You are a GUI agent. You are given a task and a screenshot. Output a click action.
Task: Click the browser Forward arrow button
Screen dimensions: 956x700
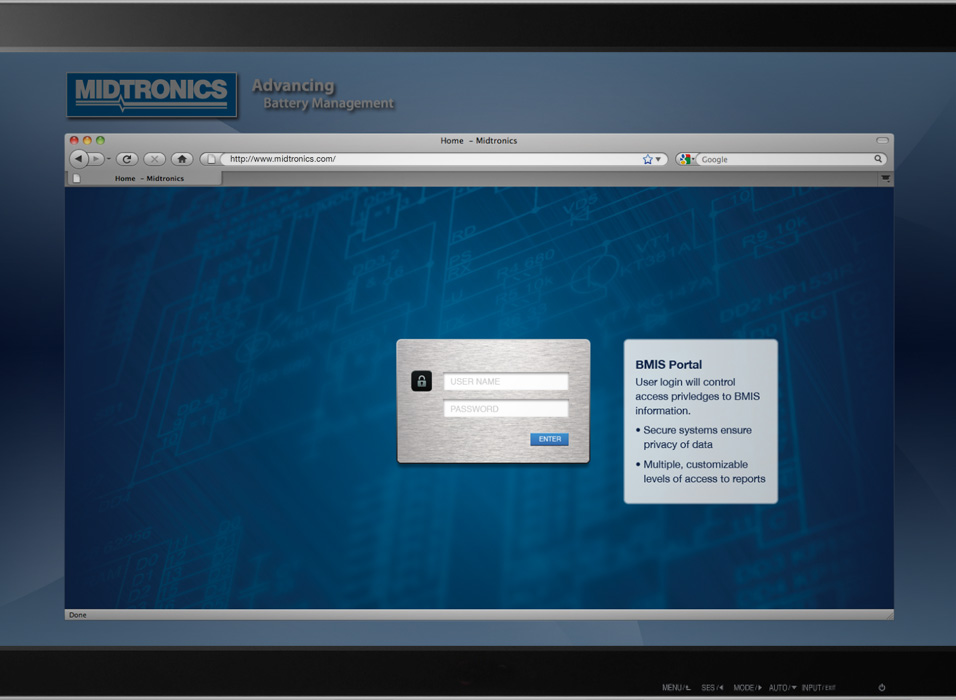coord(95,159)
